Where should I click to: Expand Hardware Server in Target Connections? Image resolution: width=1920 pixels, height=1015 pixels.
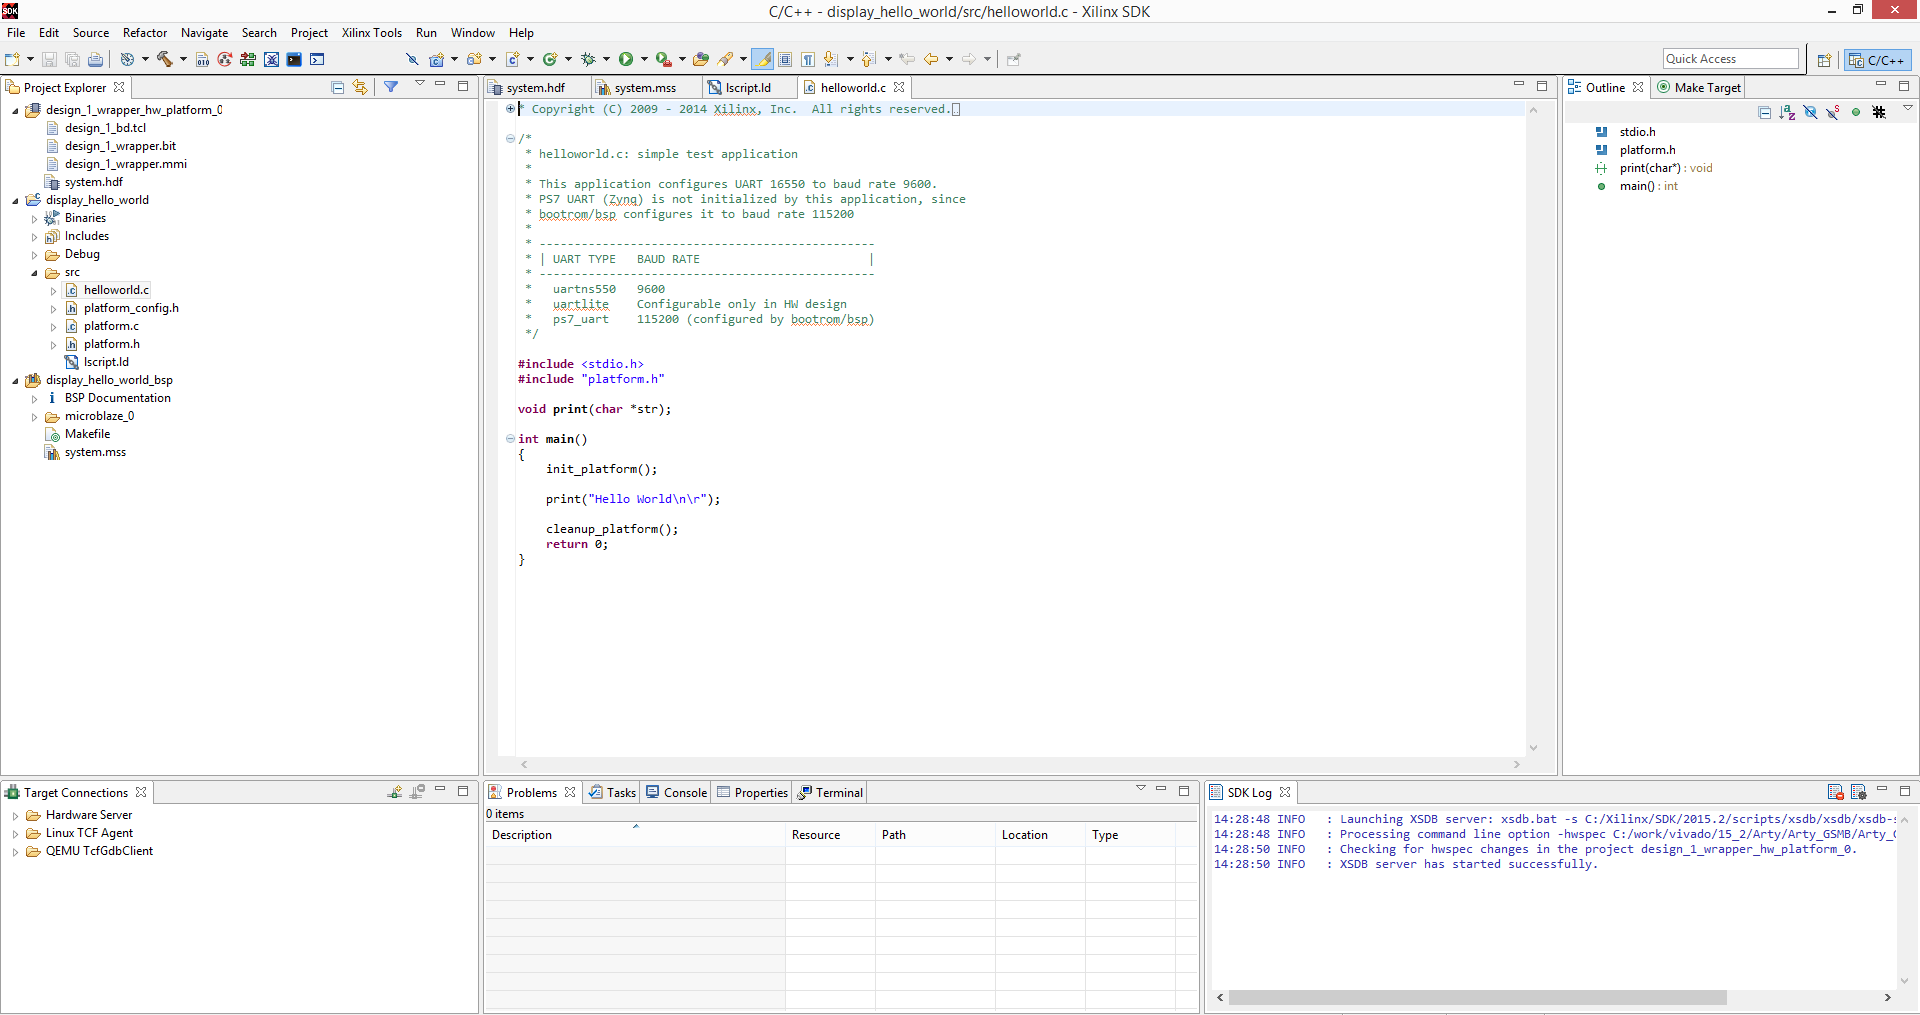click(x=15, y=816)
